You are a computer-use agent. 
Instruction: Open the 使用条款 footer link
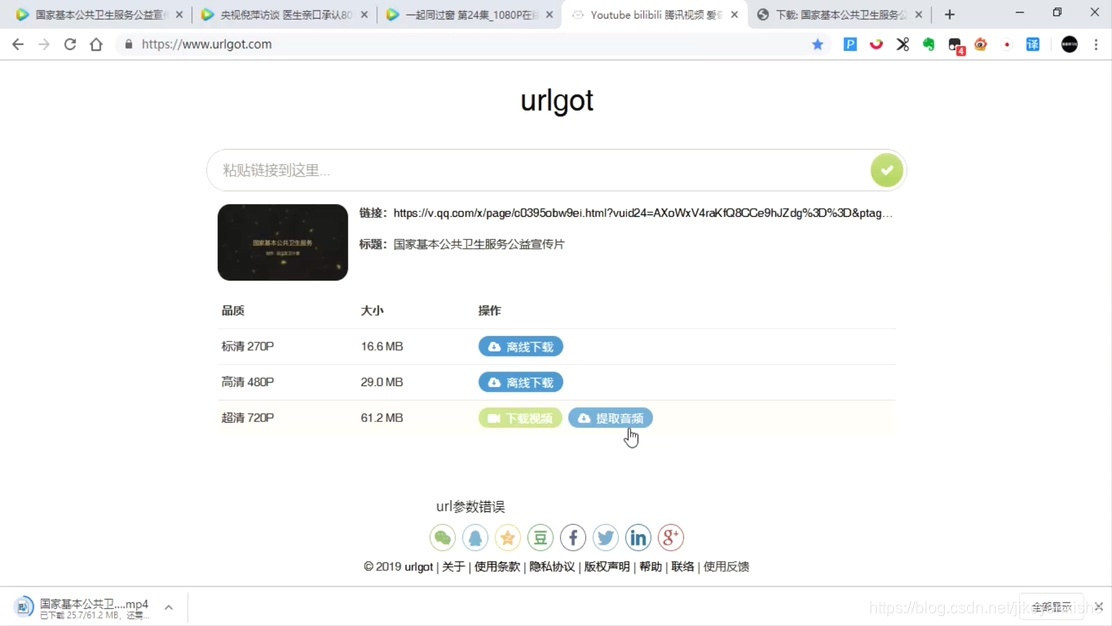(x=497, y=566)
